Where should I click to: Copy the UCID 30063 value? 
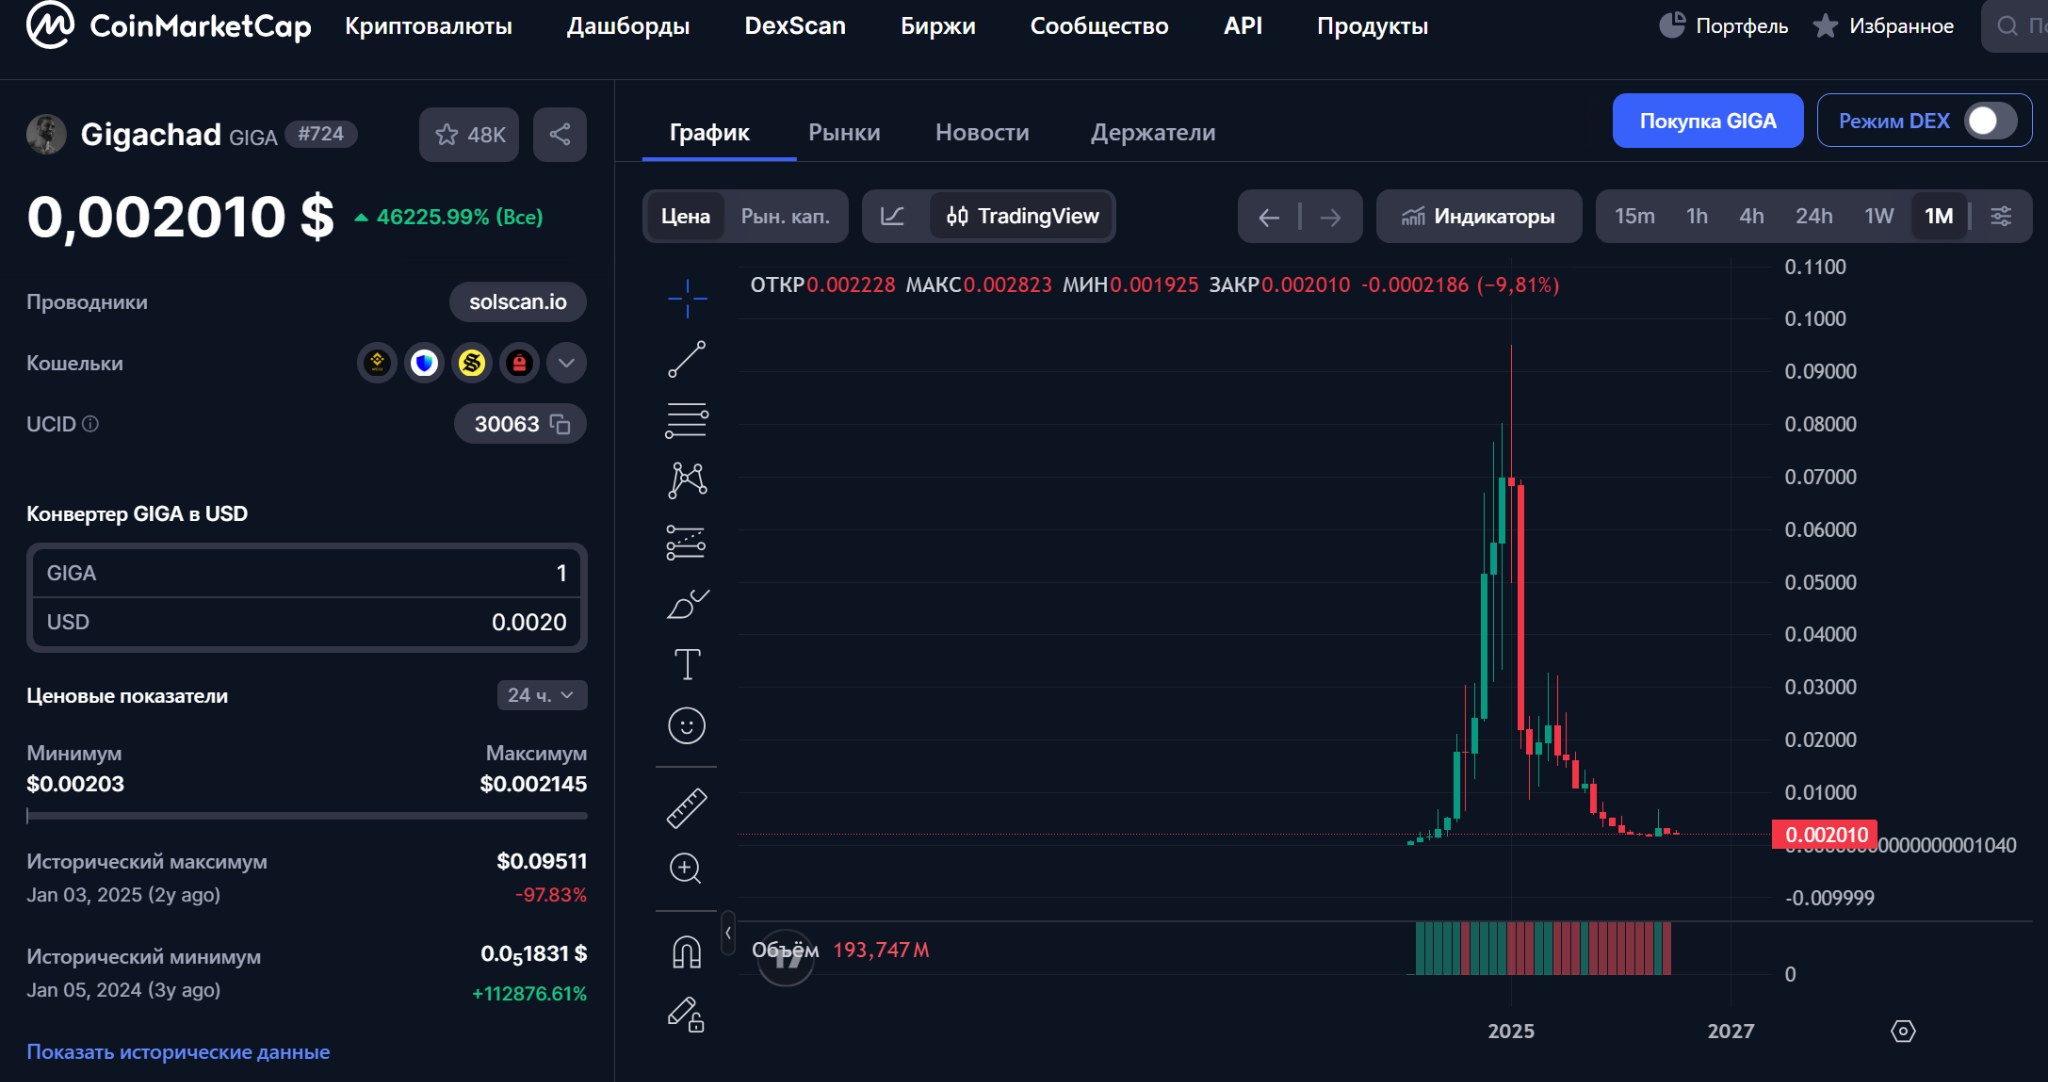click(x=560, y=424)
